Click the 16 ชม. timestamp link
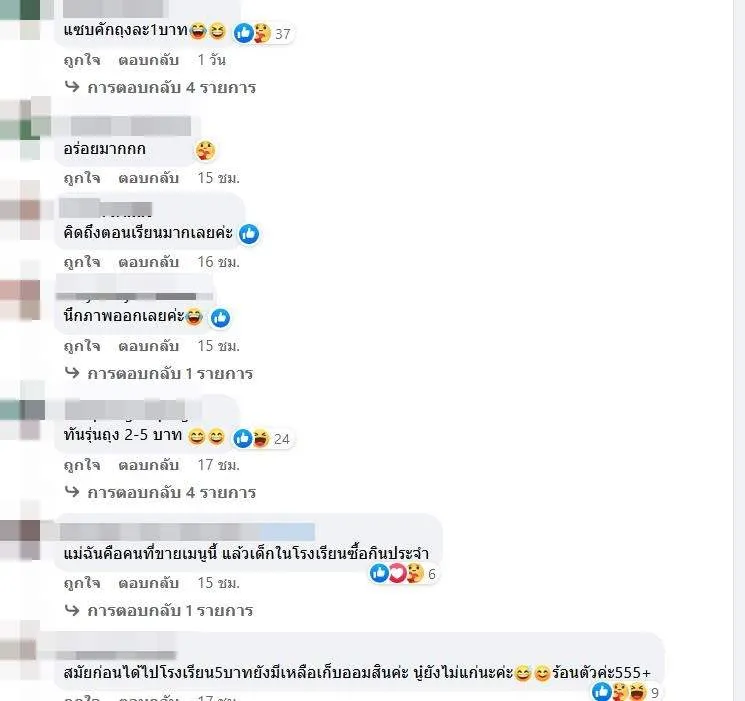745x701 pixels. pos(219,262)
